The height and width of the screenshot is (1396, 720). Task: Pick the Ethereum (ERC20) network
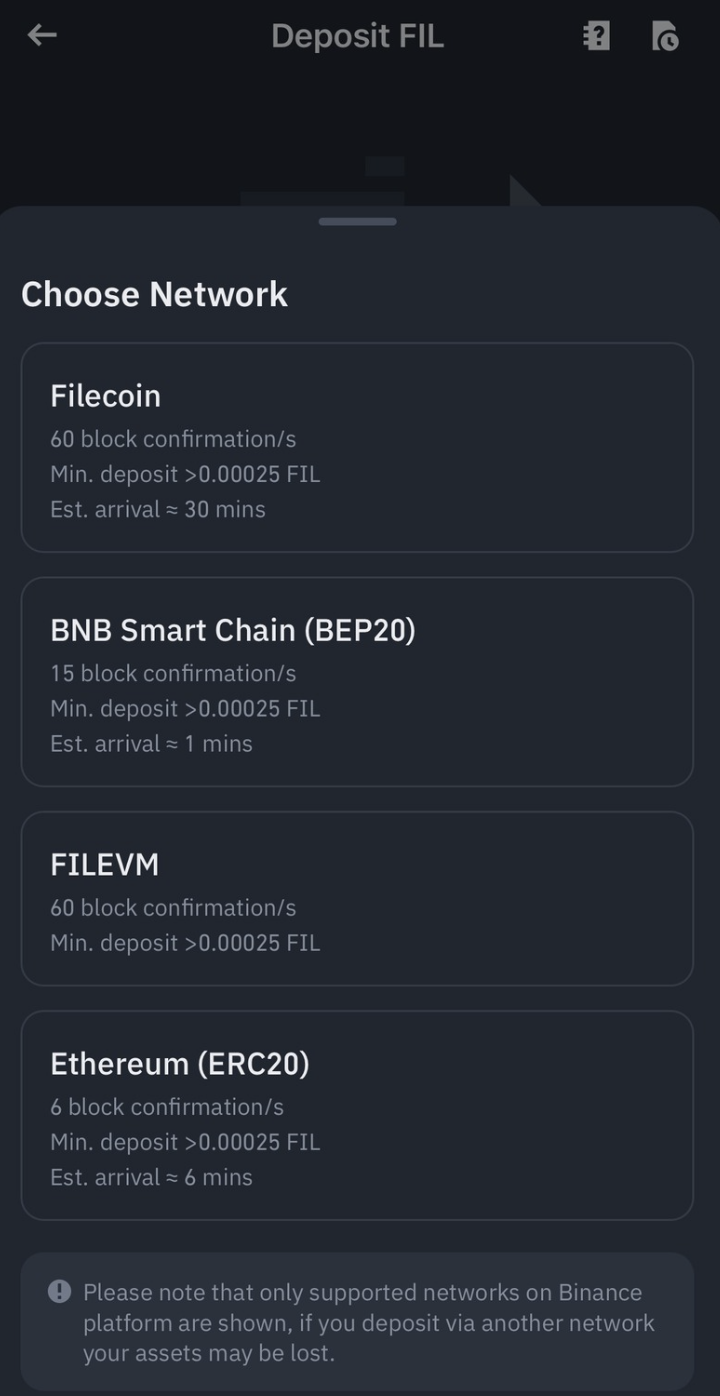coord(357,1115)
